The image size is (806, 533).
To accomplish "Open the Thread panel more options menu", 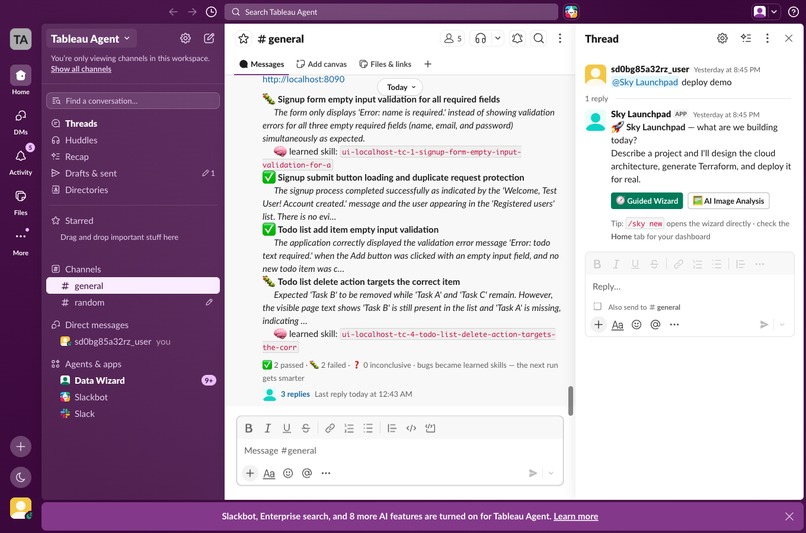I will click(767, 39).
